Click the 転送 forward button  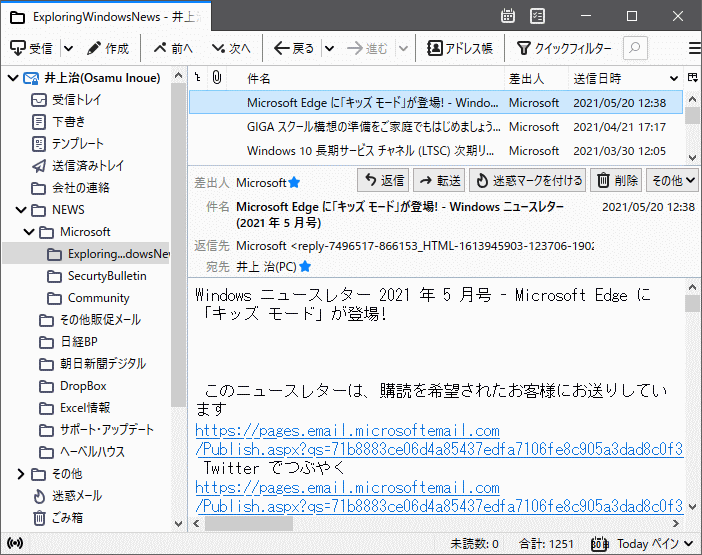439,180
